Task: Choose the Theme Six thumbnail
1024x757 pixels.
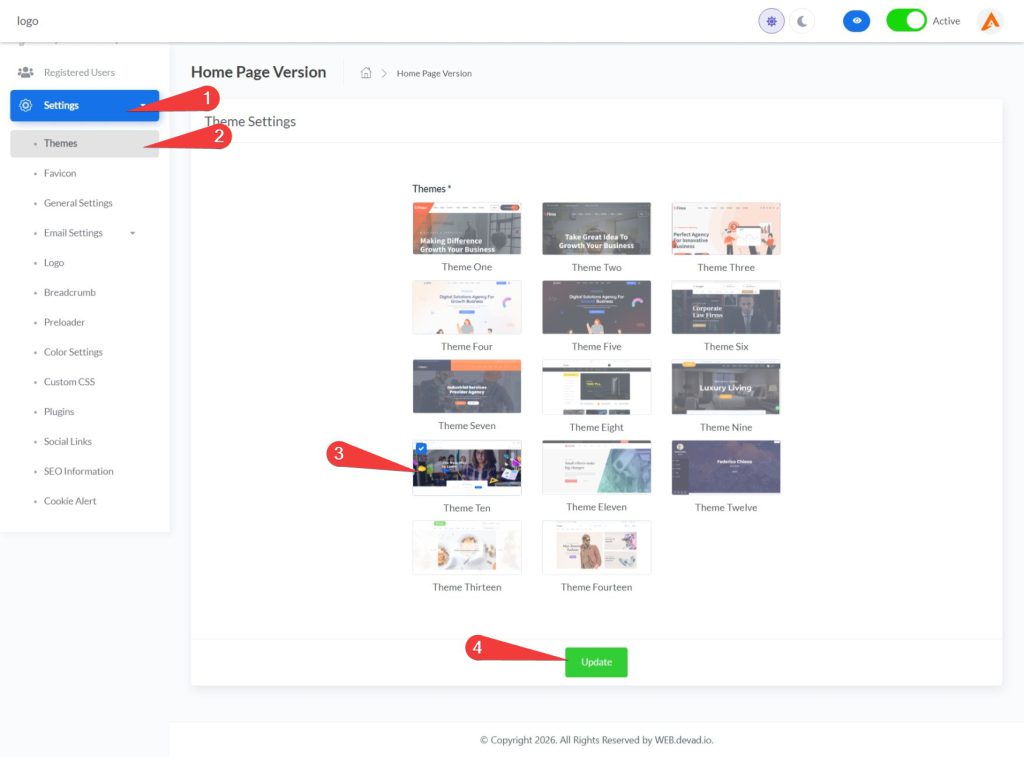Action: [x=726, y=308]
